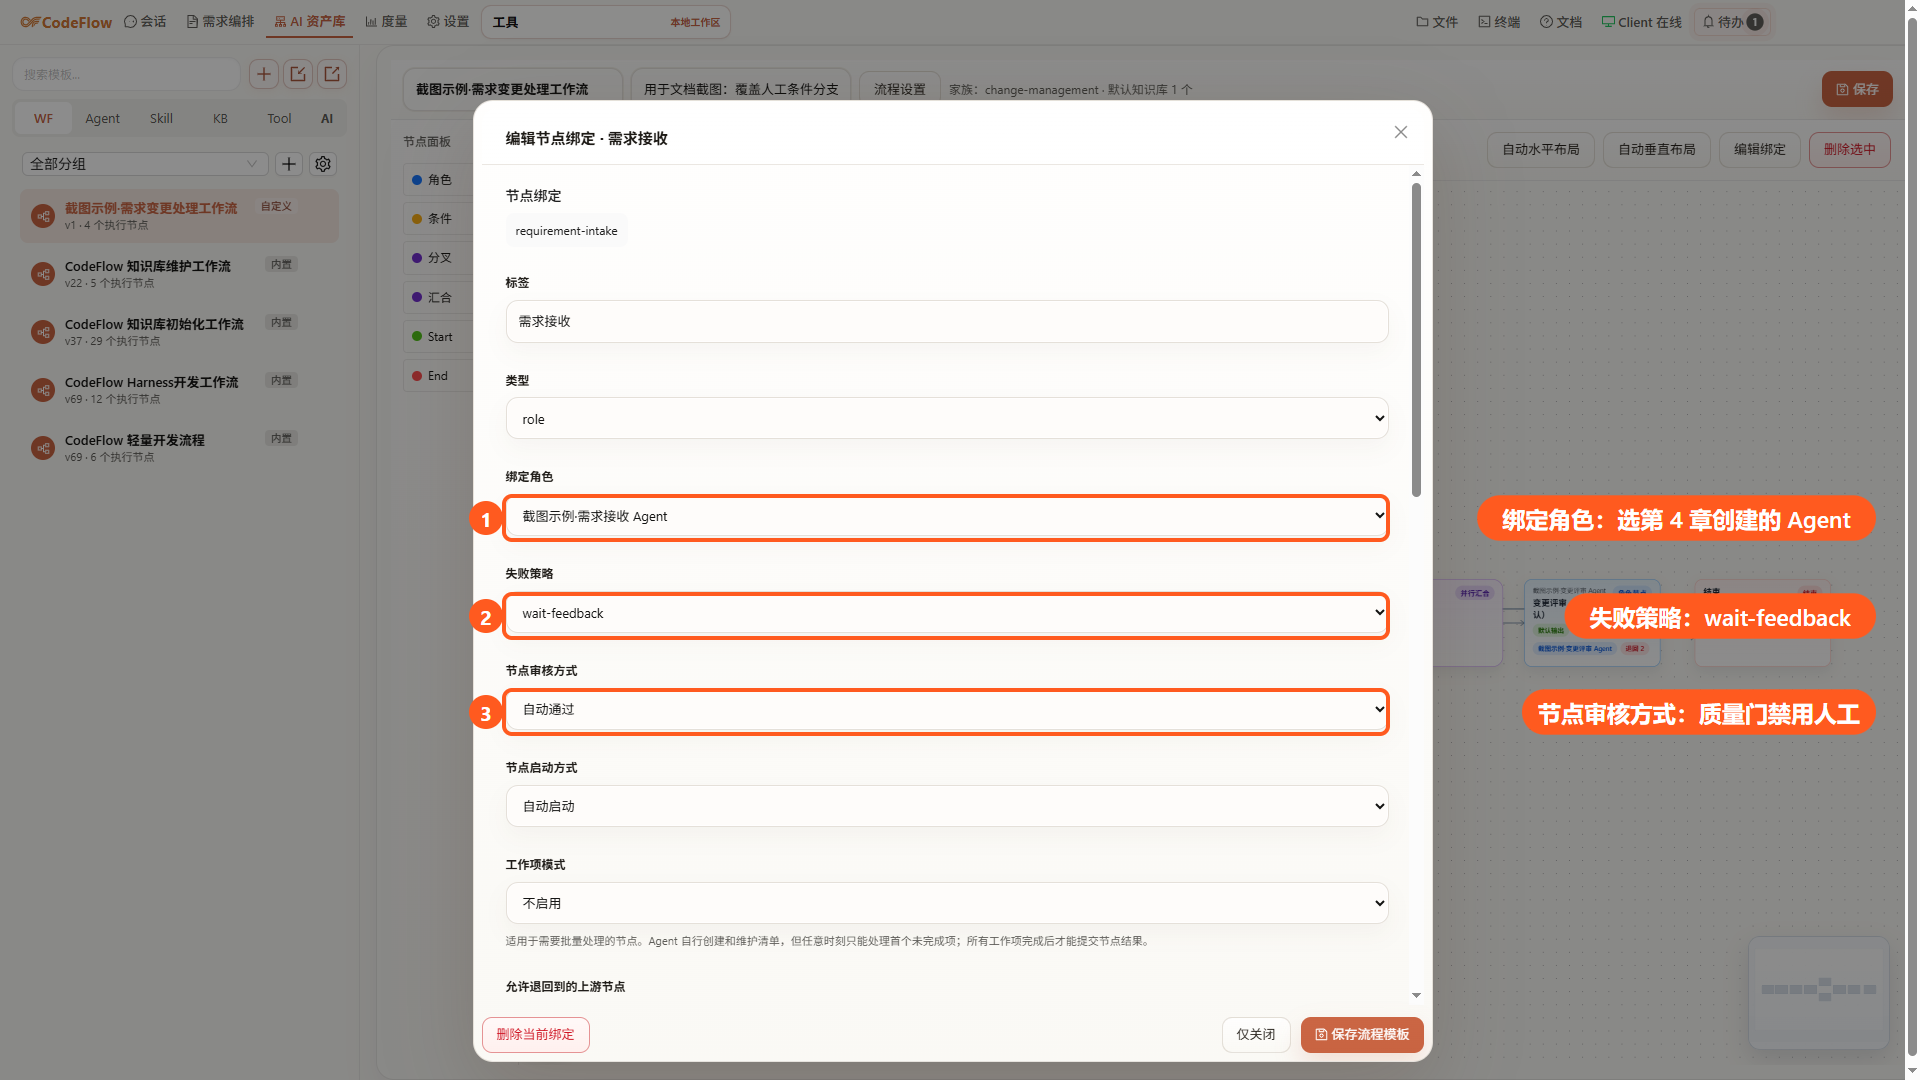
Task: Click the workflow description field 用于文档截图
Action: 741,89
